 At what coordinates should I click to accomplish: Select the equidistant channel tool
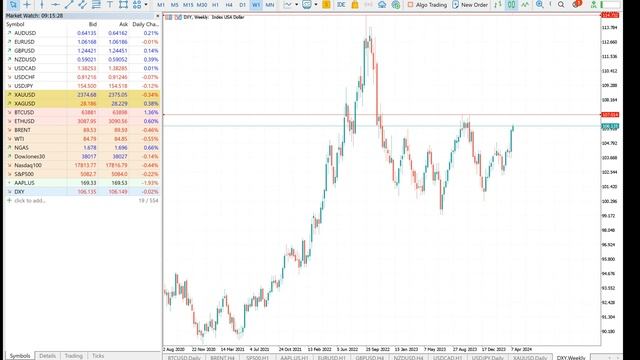click(x=82, y=4)
